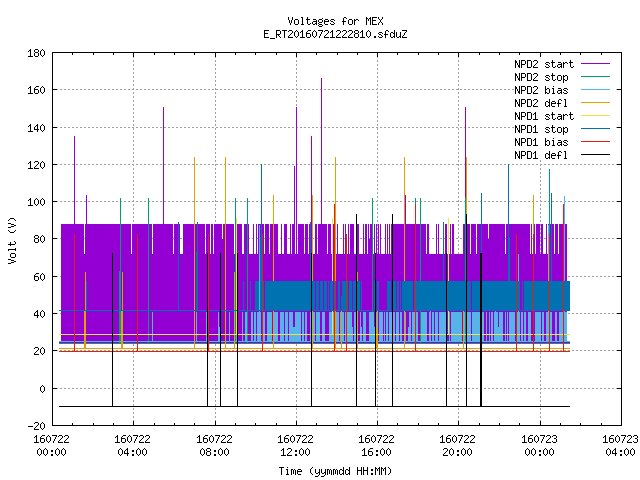
Task: Click the 'NPD2 bias' legend label
Action: point(541,90)
